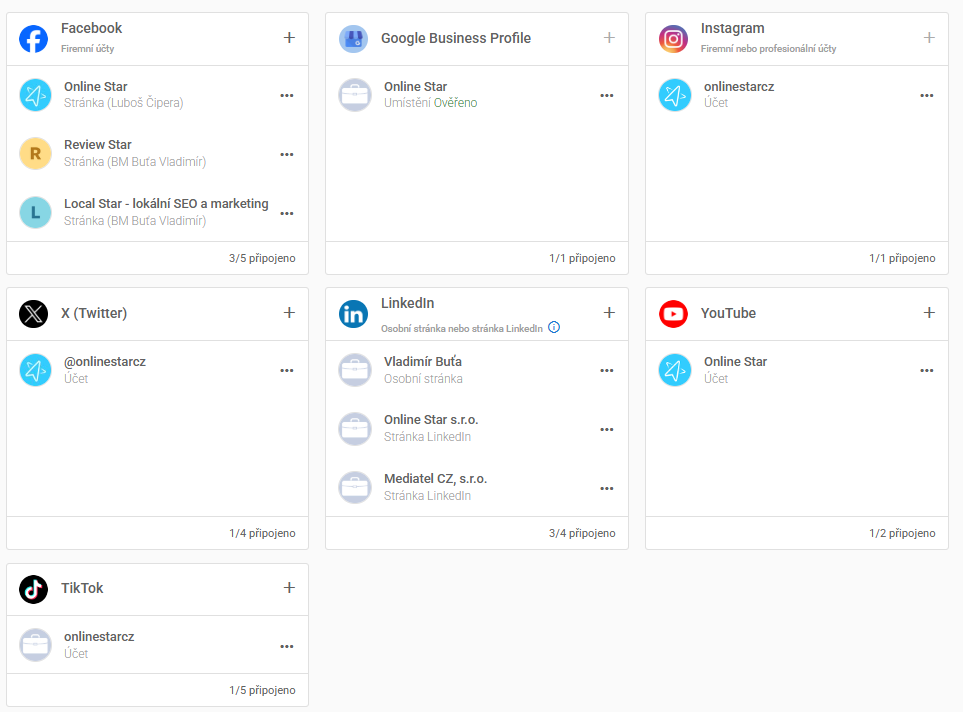Select onlinestarcz under Instagram

coord(739,87)
